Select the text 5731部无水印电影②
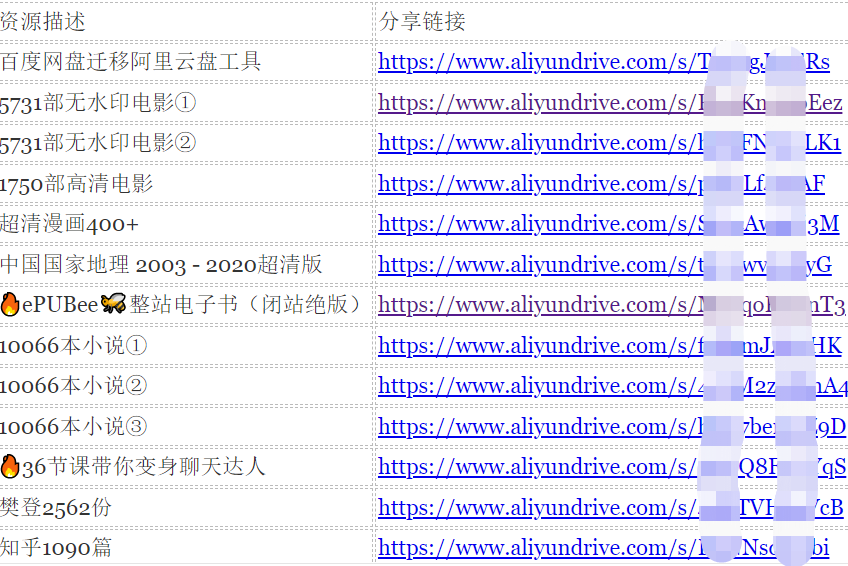Image resolution: width=848 pixels, height=566 pixels. coord(98,143)
